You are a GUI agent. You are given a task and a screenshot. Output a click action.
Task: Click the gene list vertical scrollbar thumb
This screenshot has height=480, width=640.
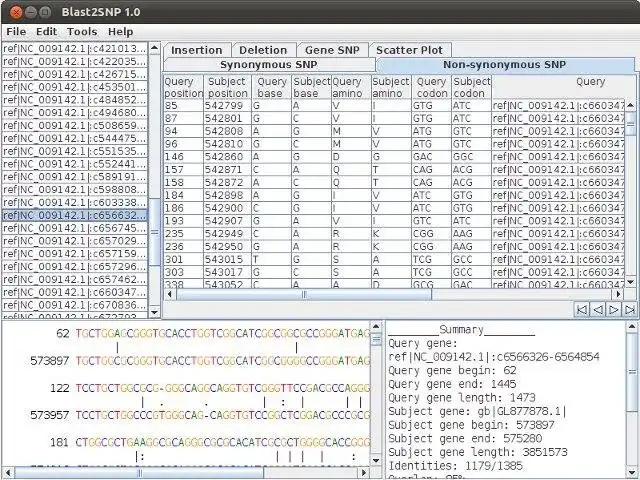pos(154,232)
